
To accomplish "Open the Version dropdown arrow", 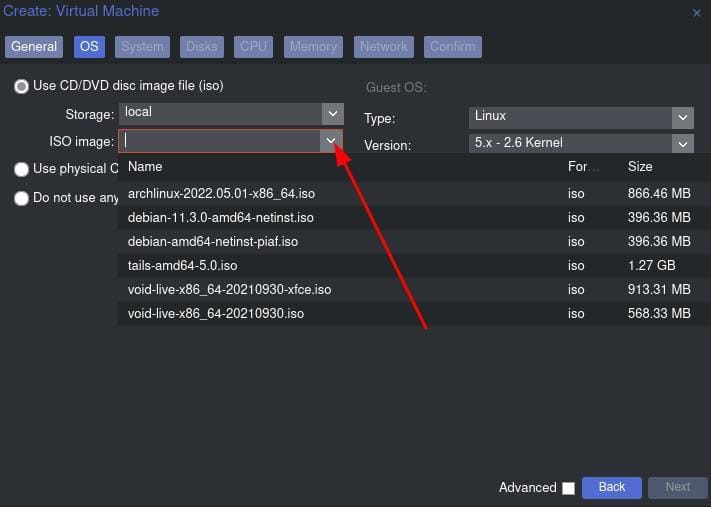I will pos(683,145).
